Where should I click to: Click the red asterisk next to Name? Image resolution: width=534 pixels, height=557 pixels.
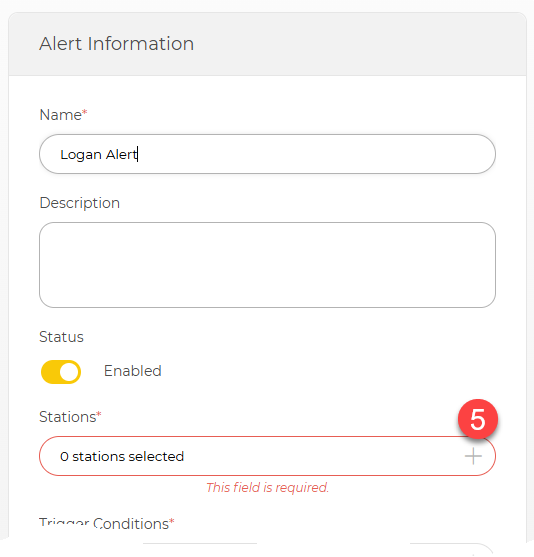[x=85, y=112]
